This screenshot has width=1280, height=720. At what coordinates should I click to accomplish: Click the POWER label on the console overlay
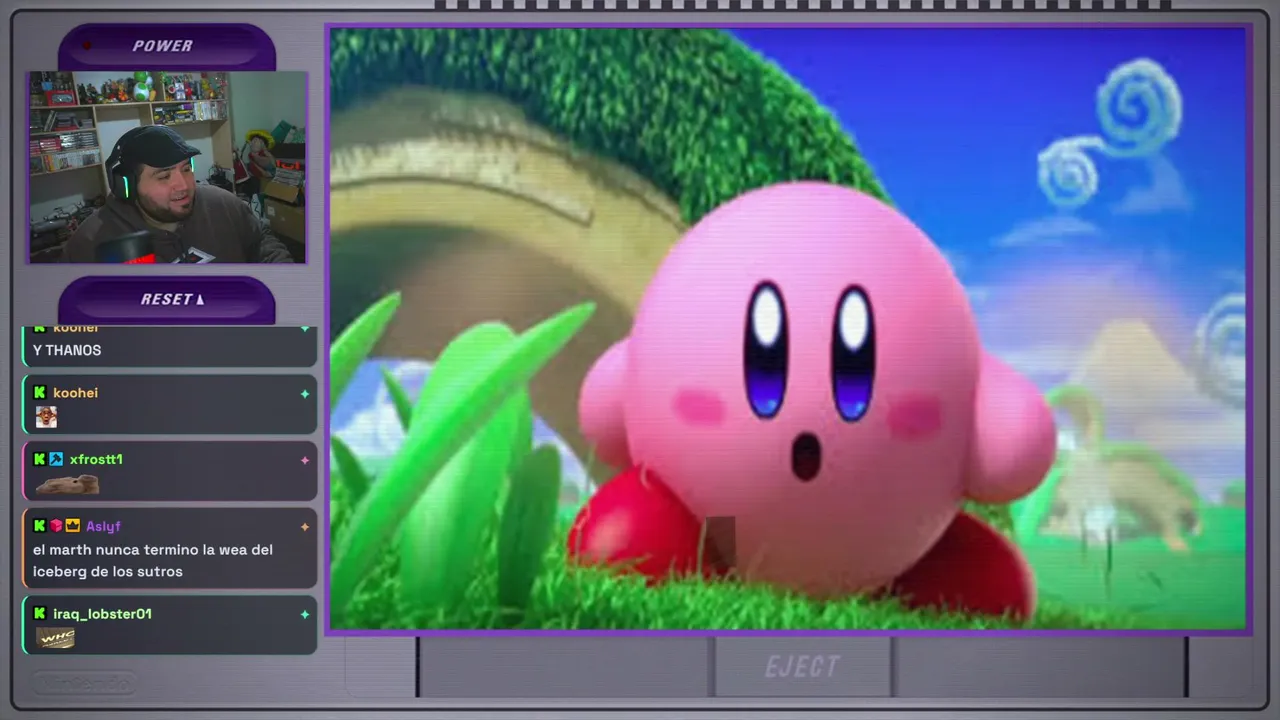coord(162,46)
